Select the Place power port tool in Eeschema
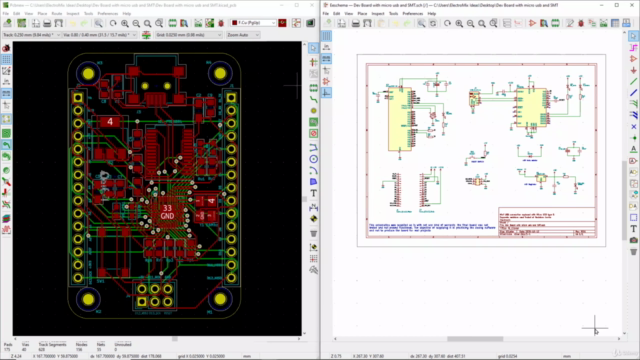The width and height of the screenshot is (640, 360). (633, 70)
